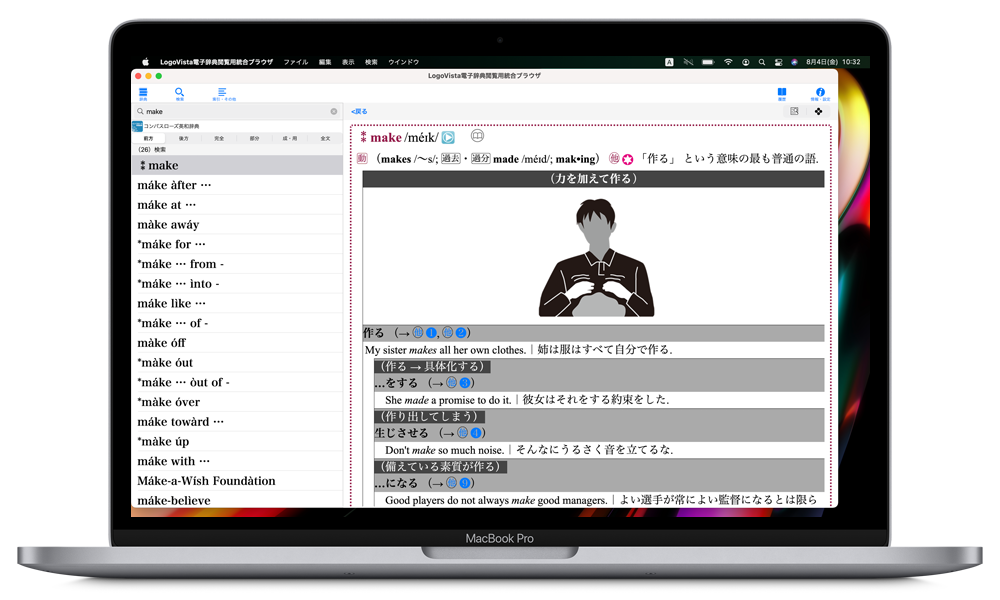Open the info and settings (情報・設定) icon

click(820, 94)
